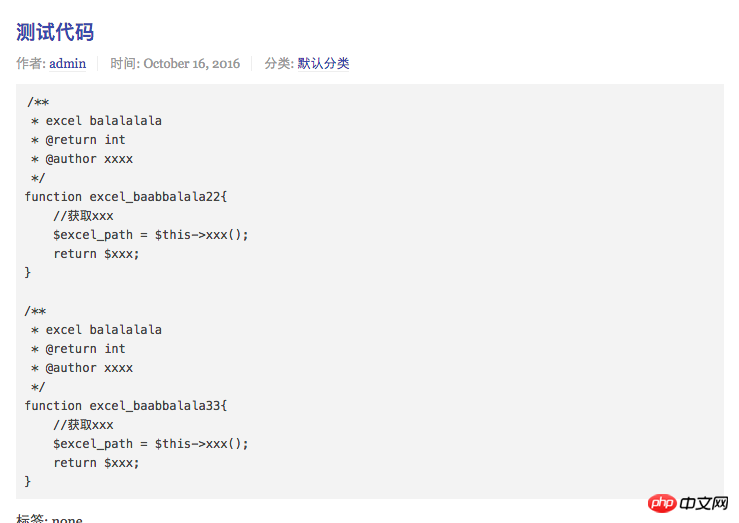Viewport: 739px width, 523px height.
Task: Click the //获取xxx comment in first function
Action: [x=83, y=216]
